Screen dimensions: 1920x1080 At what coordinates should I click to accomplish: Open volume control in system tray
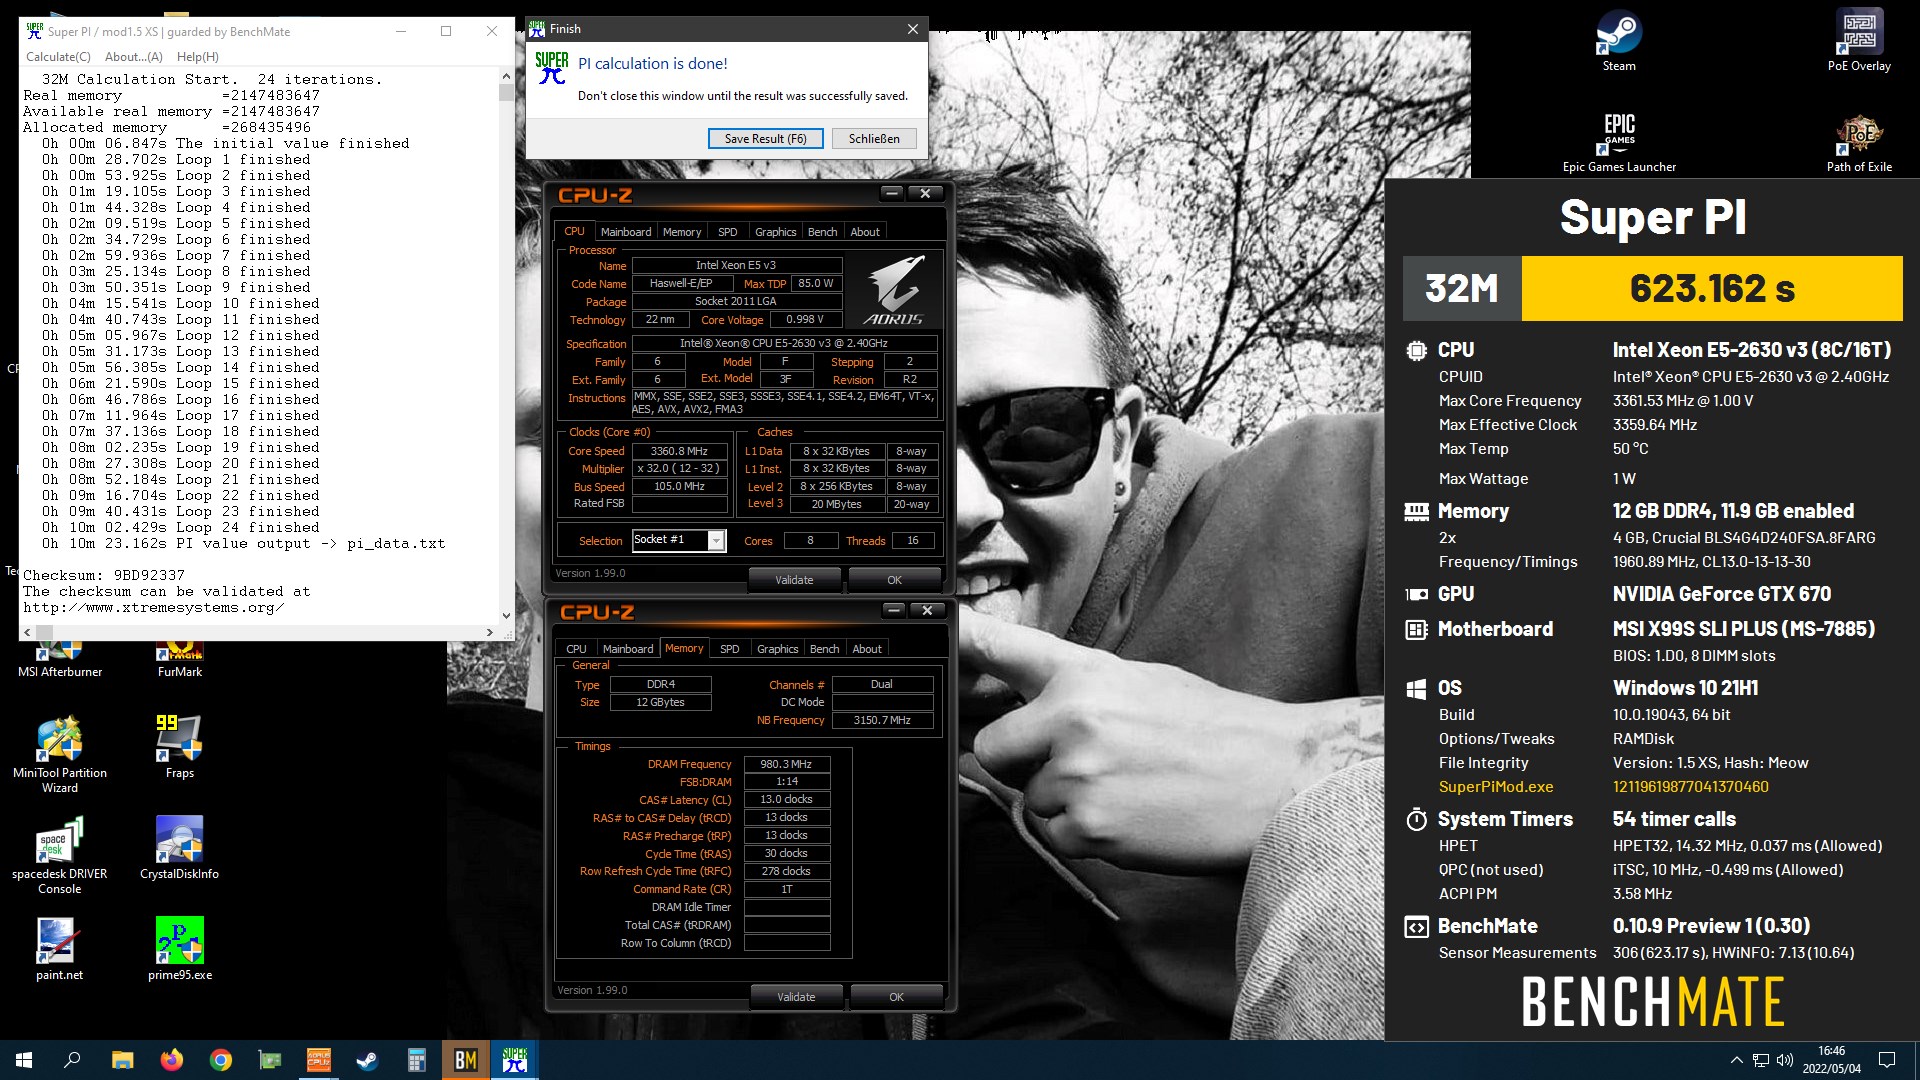[x=1785, y=1060]
